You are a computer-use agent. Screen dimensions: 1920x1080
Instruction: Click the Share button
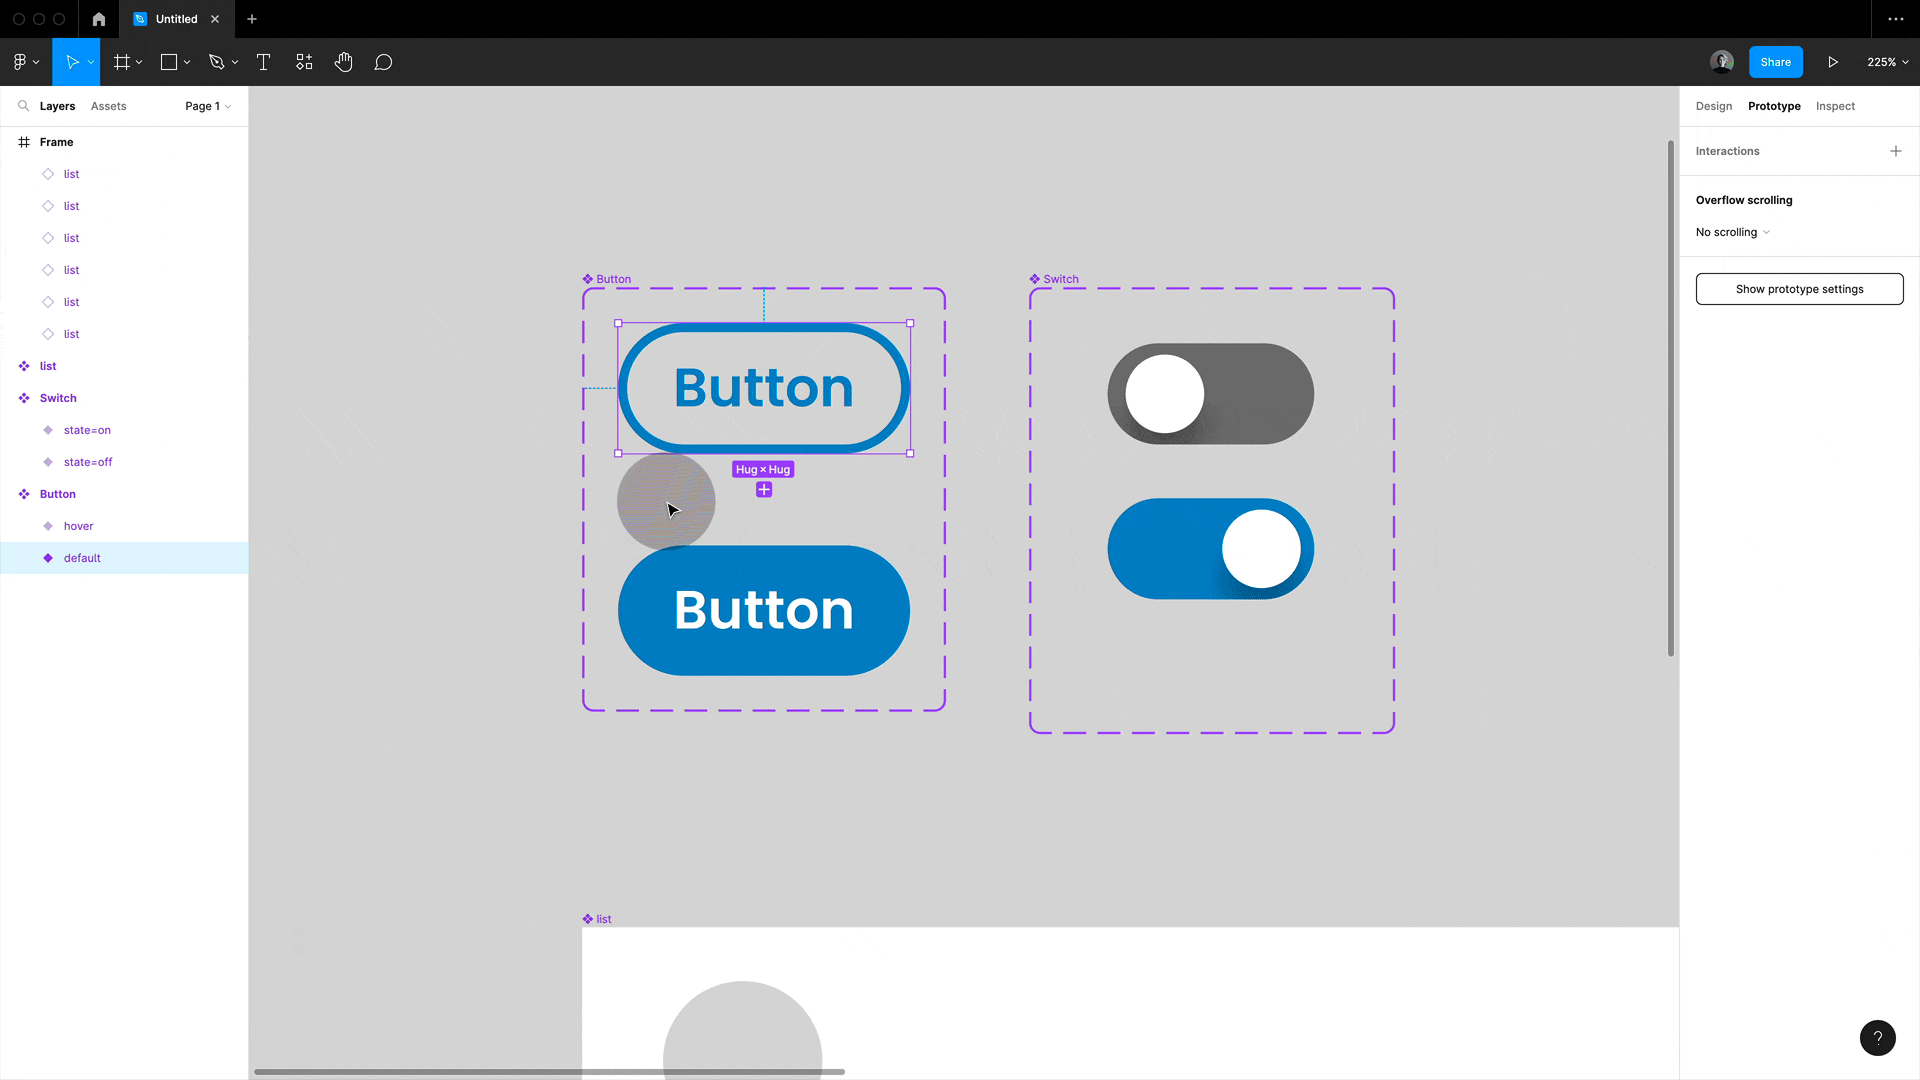(x=1775, y=62)
